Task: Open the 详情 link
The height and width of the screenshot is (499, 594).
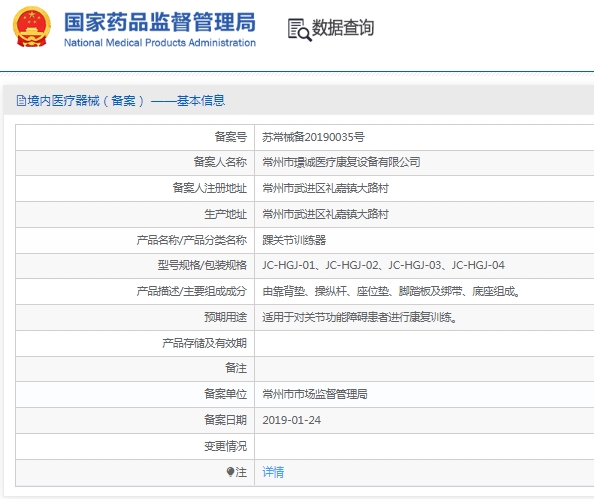Action: coord(273,472)
